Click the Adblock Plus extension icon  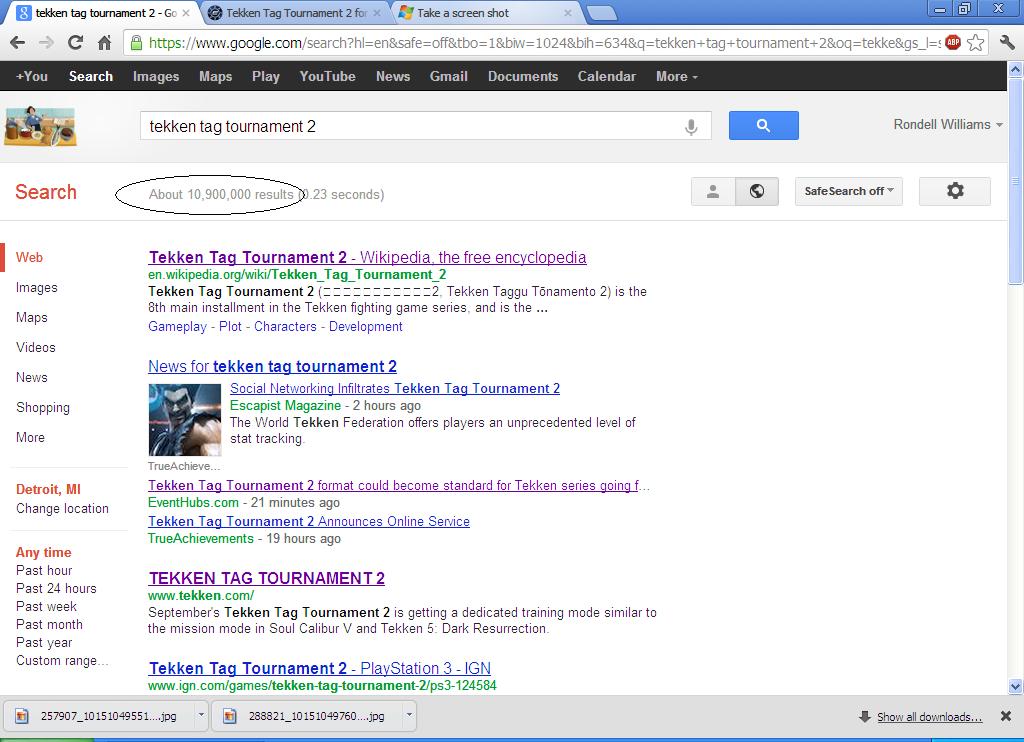coord(953,43)
